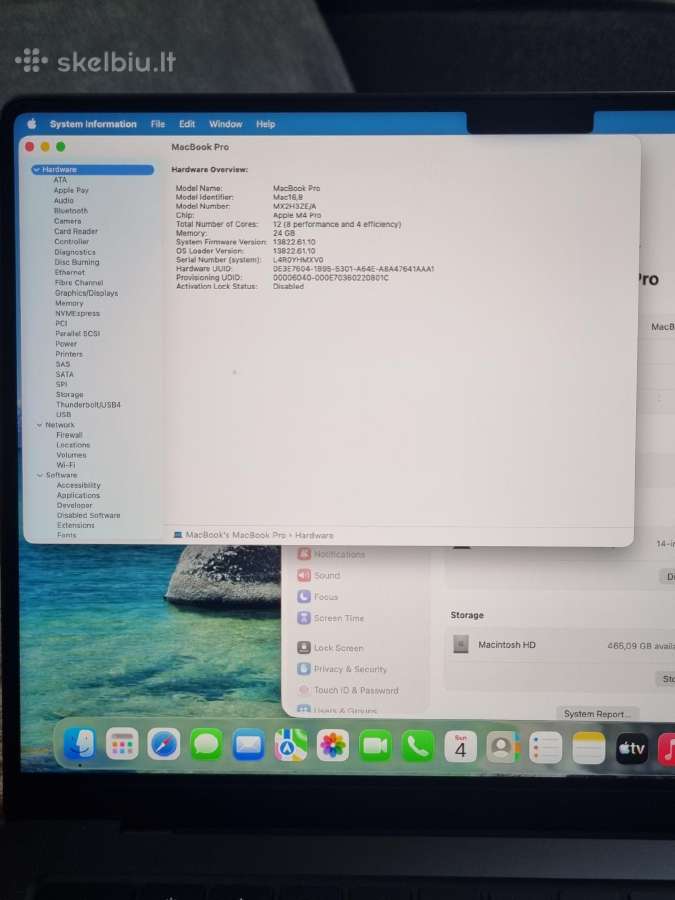Select Controller in the sidebar

(72, 242)
